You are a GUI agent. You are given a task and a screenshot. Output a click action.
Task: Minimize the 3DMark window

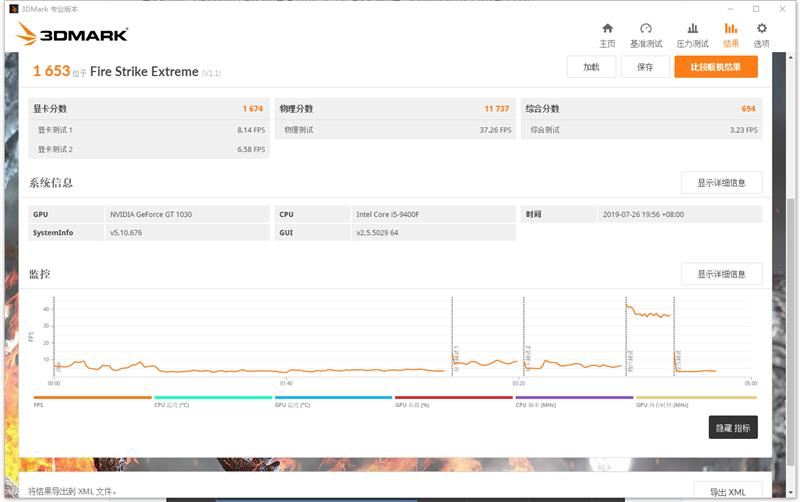pyautogui.click(x=730, y=9)
